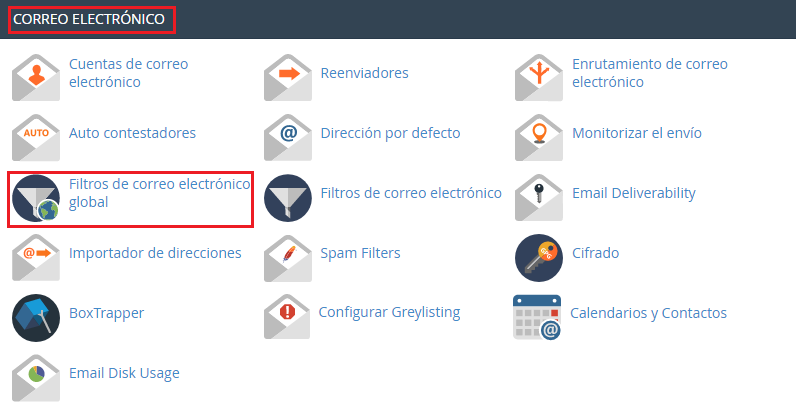The width and height of the screenshot is (796, 410).
Task: Collapse the CORREO ELECTRÓNICO section header
Action: tap(89, 19)
